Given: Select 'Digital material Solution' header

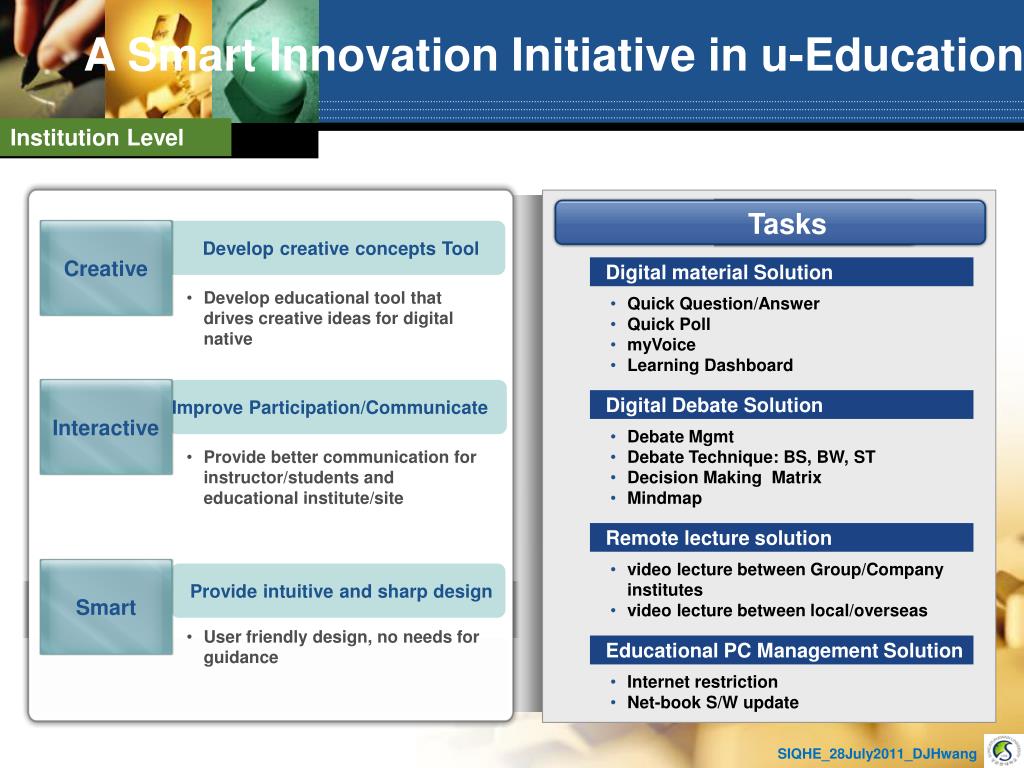Looking at the screenshot, I should (781, 272).
